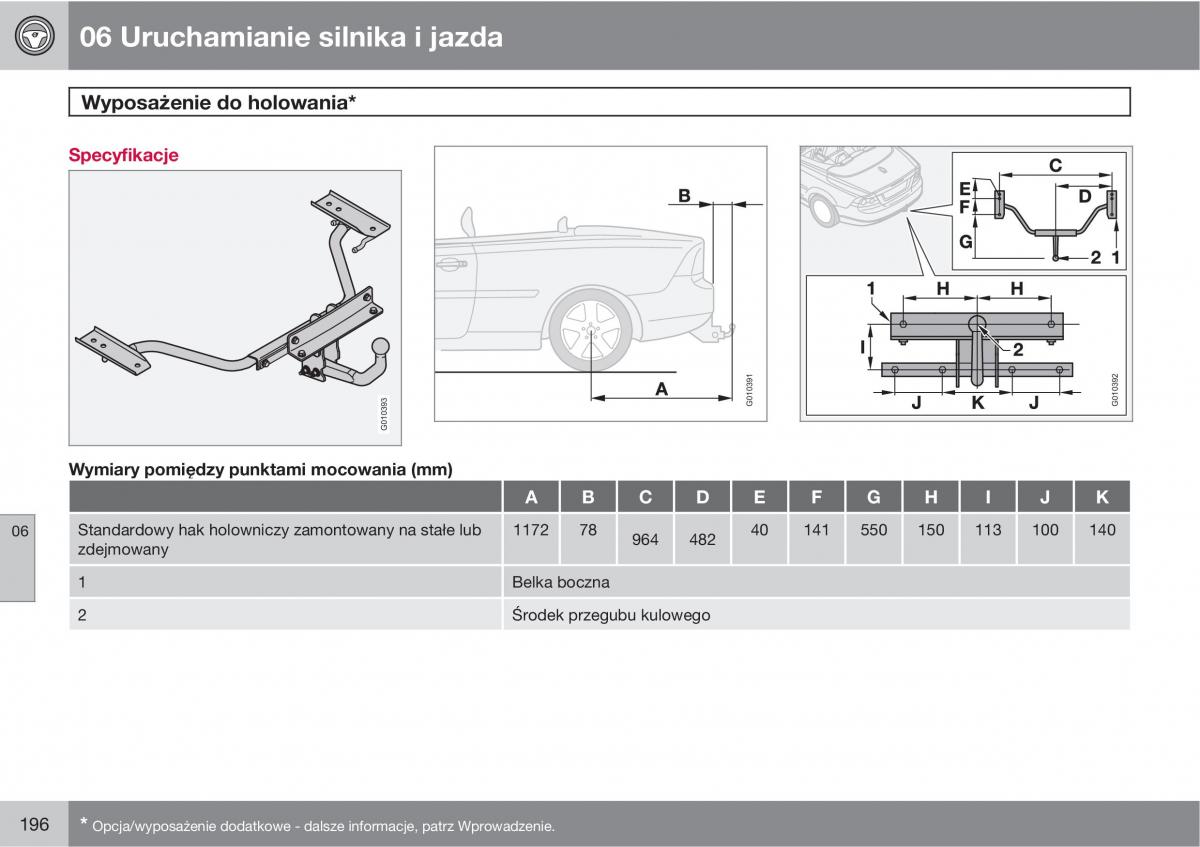Click the table caption "Wymiary pomiędzy punktami mocowania (mm)"
Viewport: 1200px width, 847px height.
pos(260,468)
